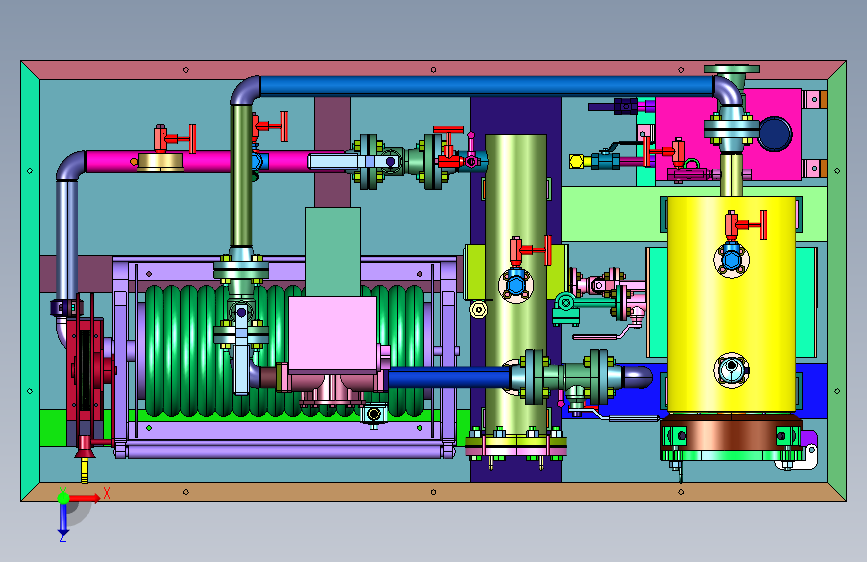Image resolution: width=867 pixels, height=562 pixels.
Task: Select the blue elbow at the top pipe's left end
Action: 246,90
